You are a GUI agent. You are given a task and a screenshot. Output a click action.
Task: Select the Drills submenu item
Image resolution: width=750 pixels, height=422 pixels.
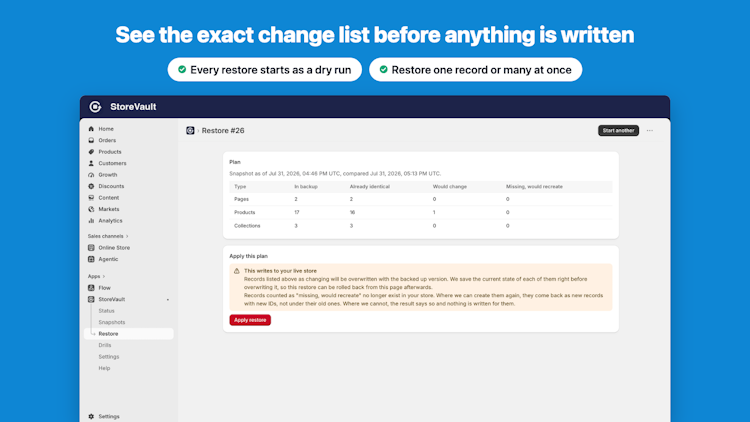[105, 345]
